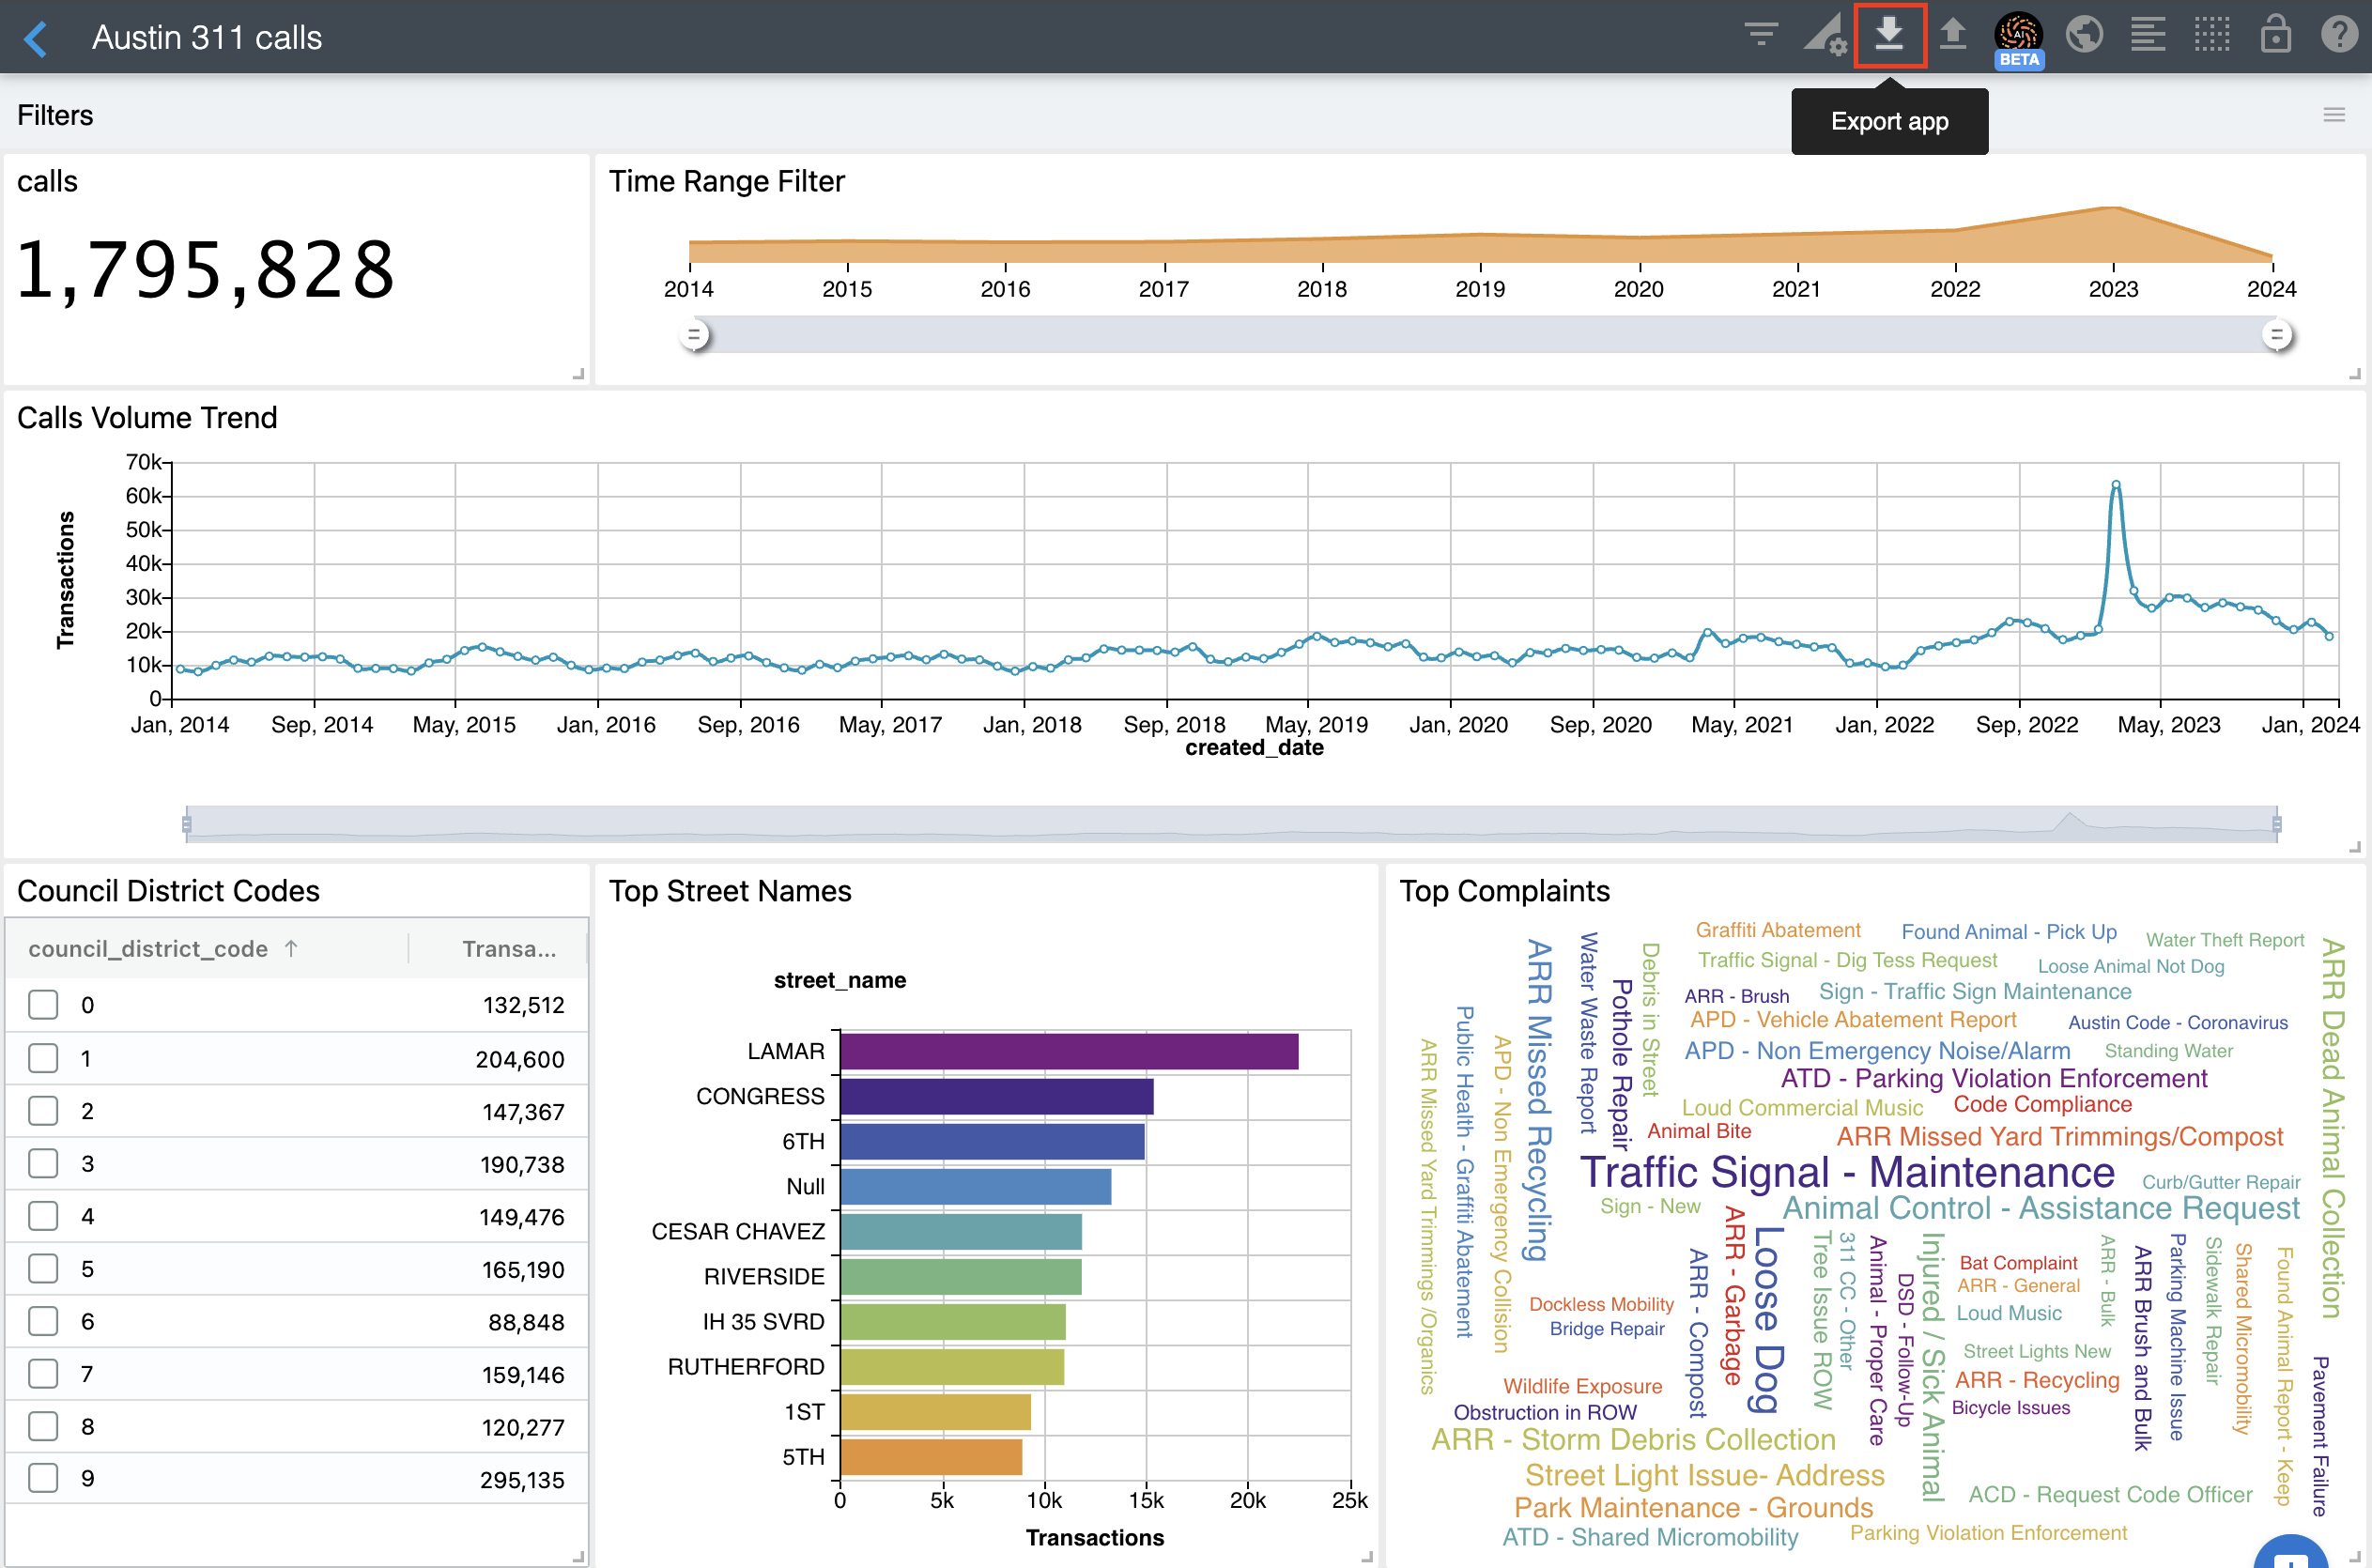Open the Filters panel hamburger menu
The height and width of the screenshot is (1568, 2372).
click(x=2334, y=115)
